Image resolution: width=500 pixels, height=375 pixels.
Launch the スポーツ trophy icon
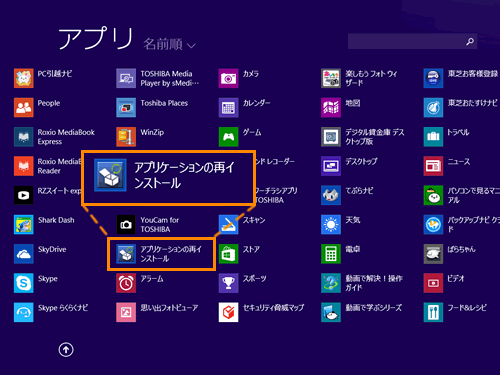(x=228, y=283)
